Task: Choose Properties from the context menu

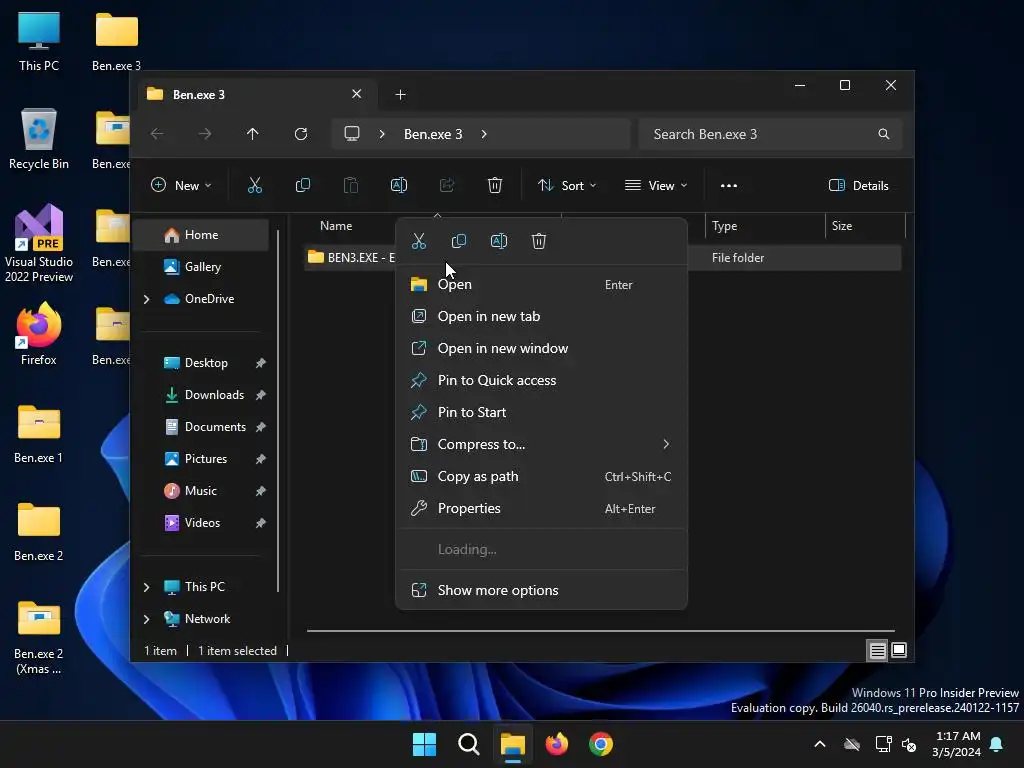Action: click(x=541, y=508)
